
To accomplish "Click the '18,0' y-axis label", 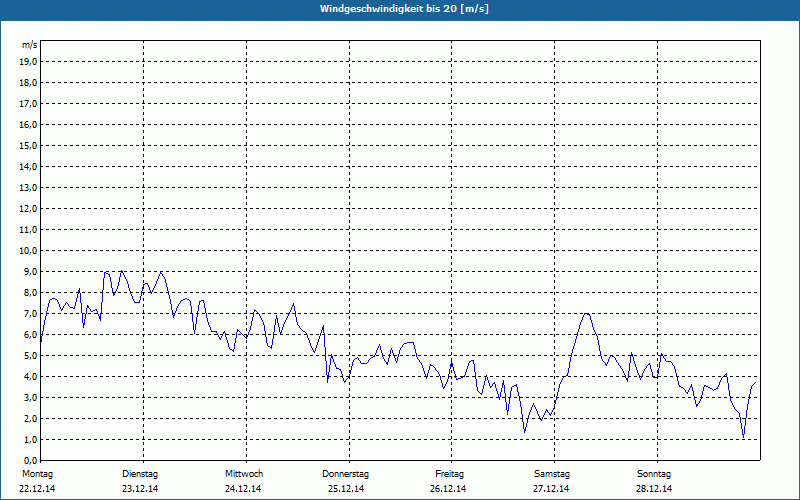I will (x=28, y=83).
